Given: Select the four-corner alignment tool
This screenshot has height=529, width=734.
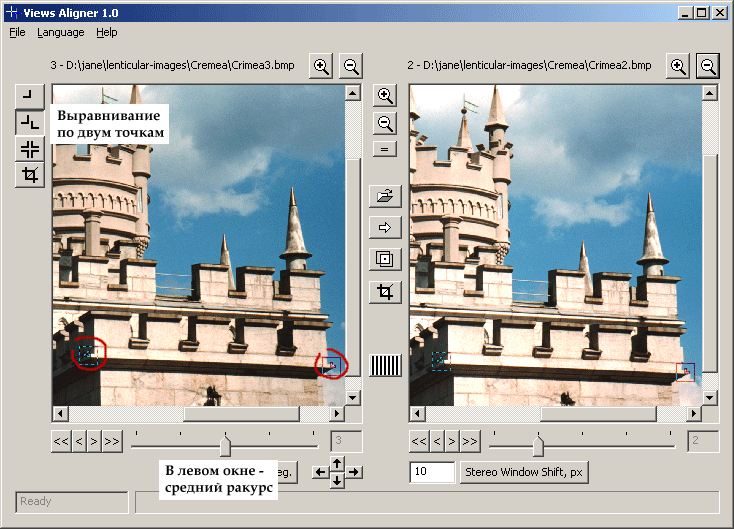Looking at the screenshot, I should pyautogui.click(x=29, y=149).
